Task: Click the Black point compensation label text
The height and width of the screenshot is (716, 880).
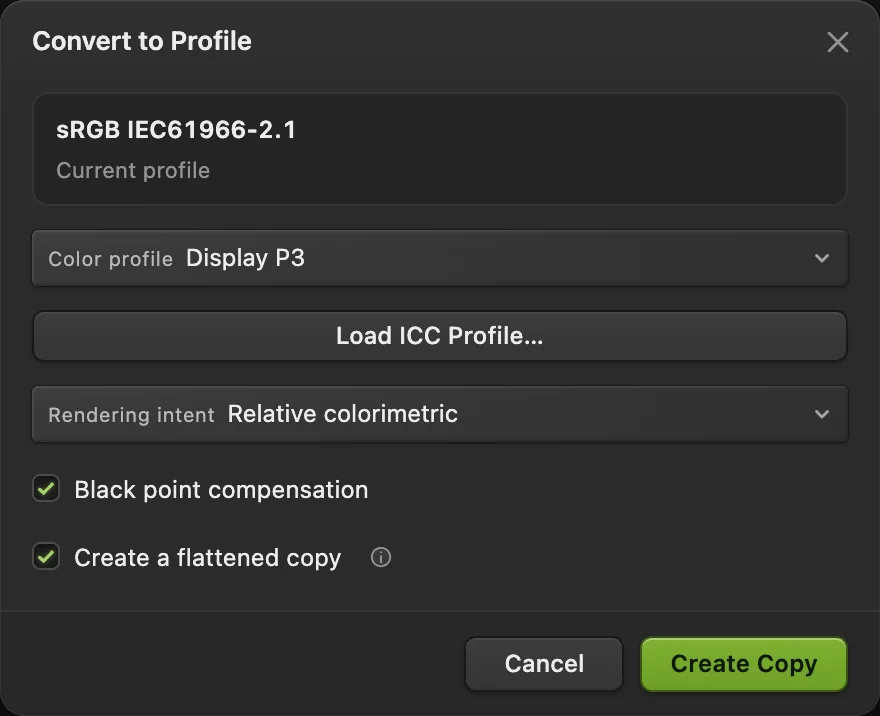Action: 221,490
